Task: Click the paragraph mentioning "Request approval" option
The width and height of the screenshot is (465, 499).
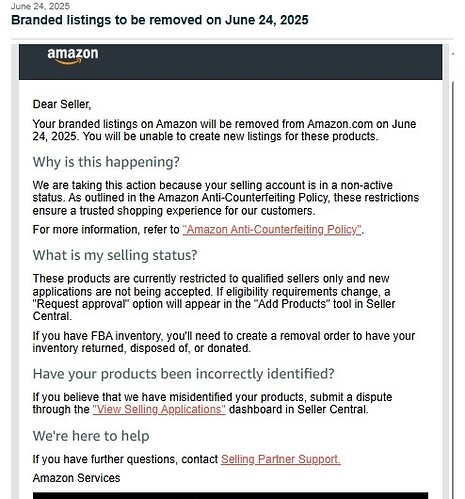Action: pos(214,297)
